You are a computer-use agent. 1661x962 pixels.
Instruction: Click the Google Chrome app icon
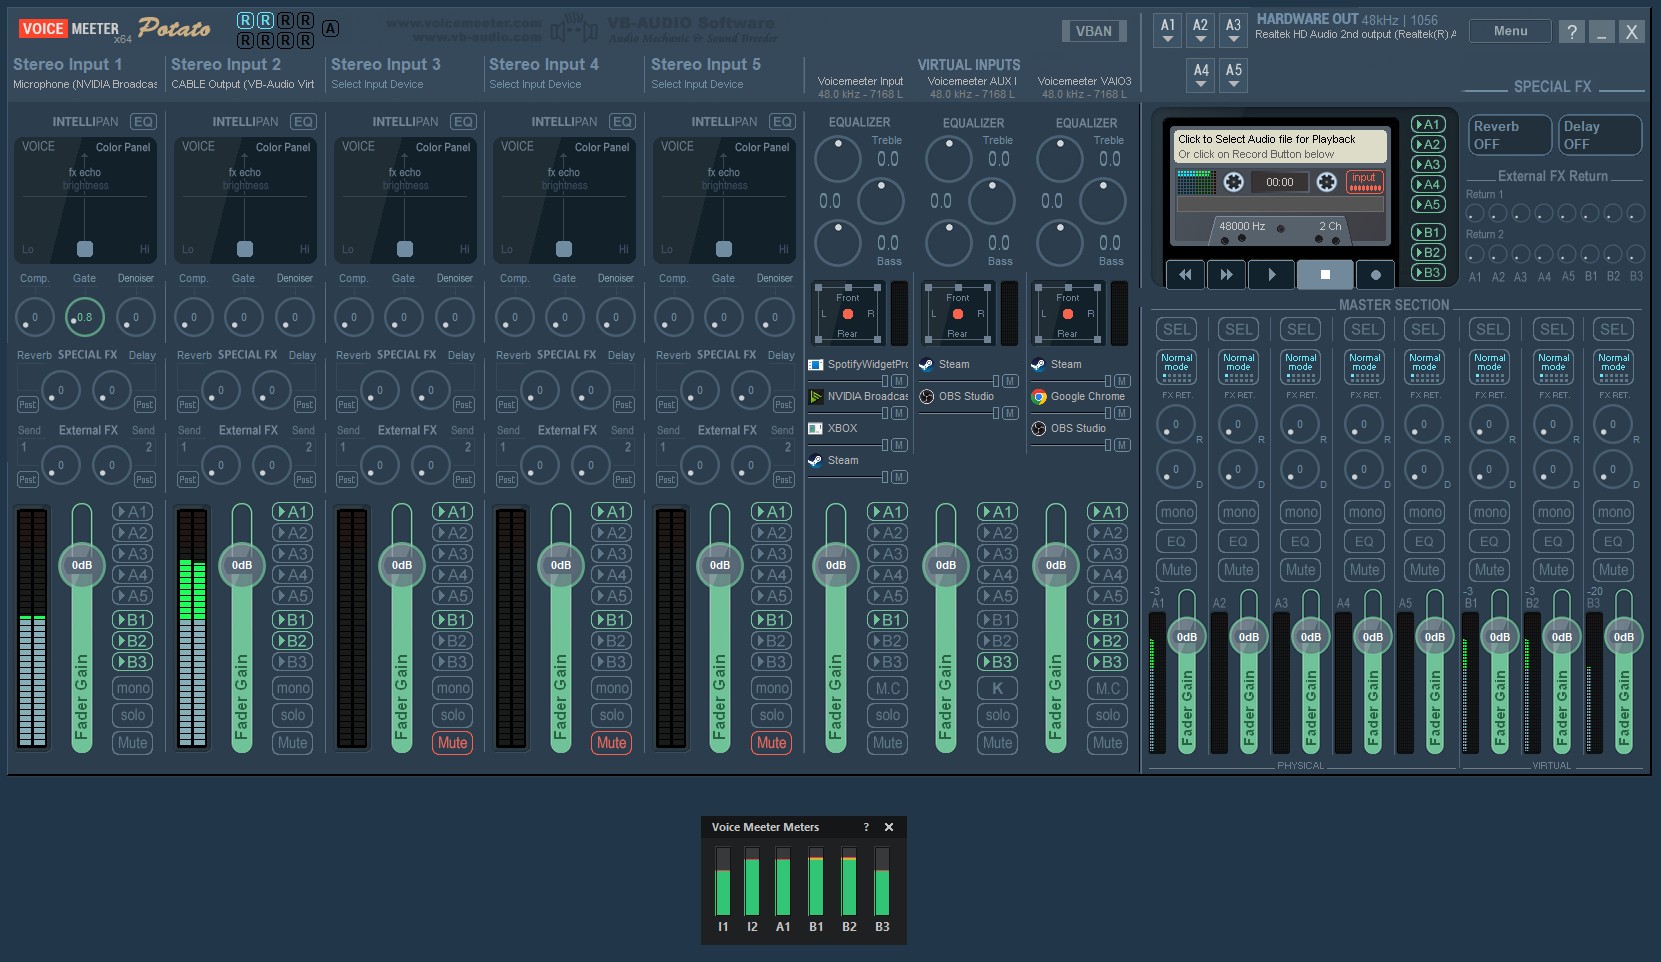[1039, 397]
